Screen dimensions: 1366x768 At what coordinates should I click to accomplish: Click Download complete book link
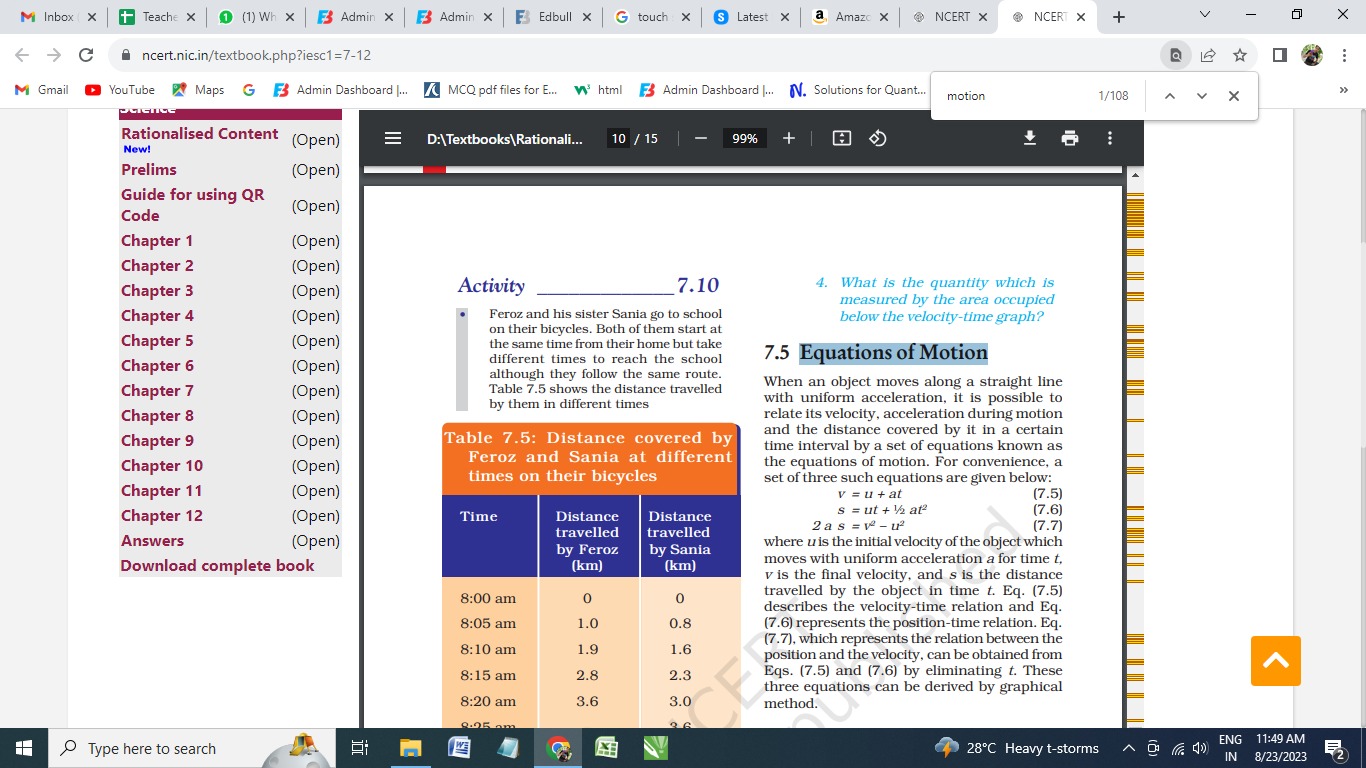(x=217, y=566)
